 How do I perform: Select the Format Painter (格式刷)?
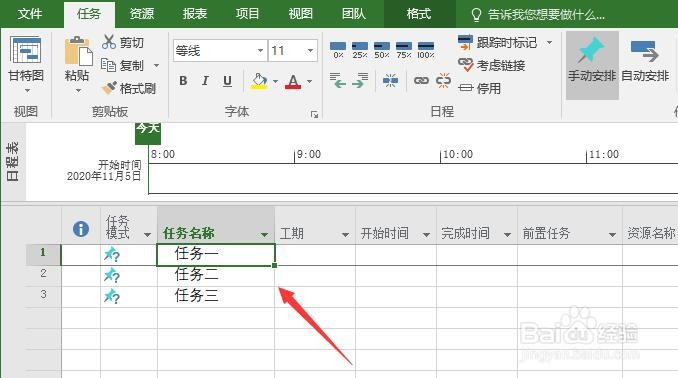point(129,88)
